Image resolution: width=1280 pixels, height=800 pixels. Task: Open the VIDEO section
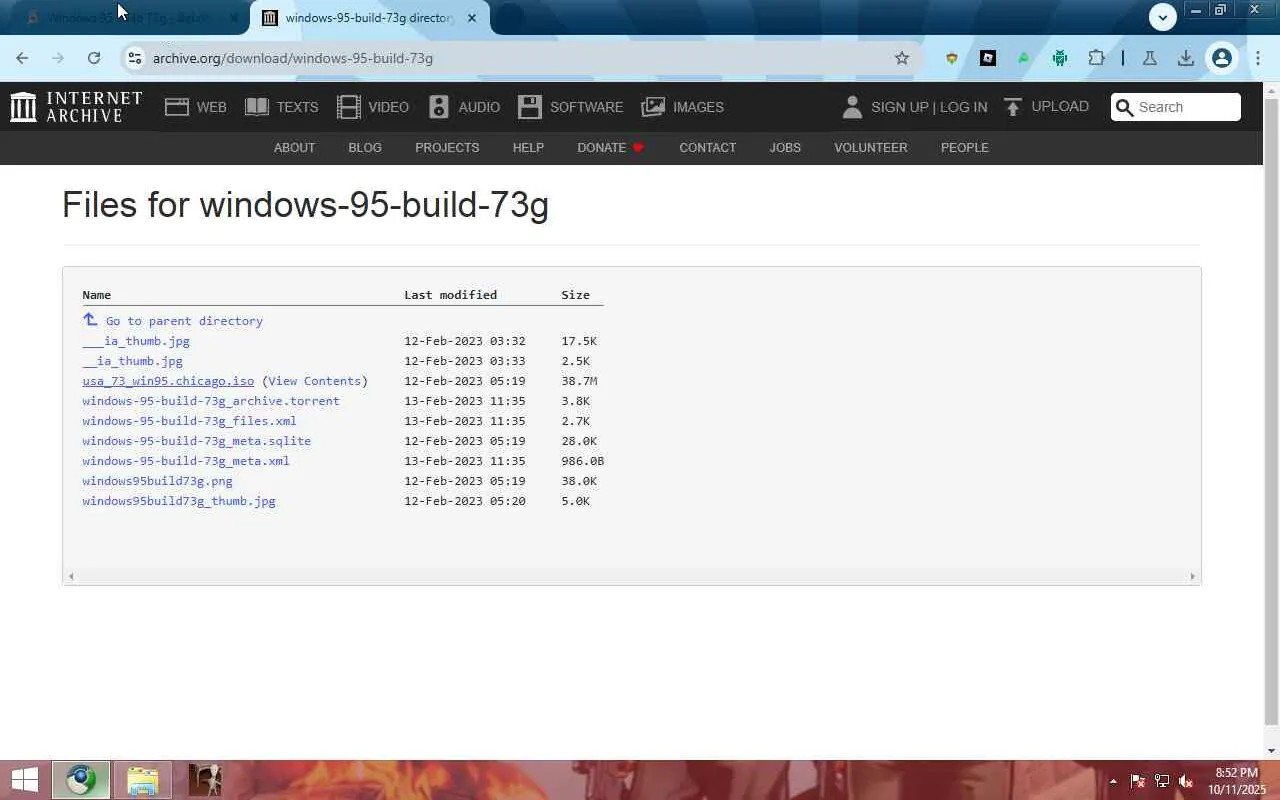373,107
